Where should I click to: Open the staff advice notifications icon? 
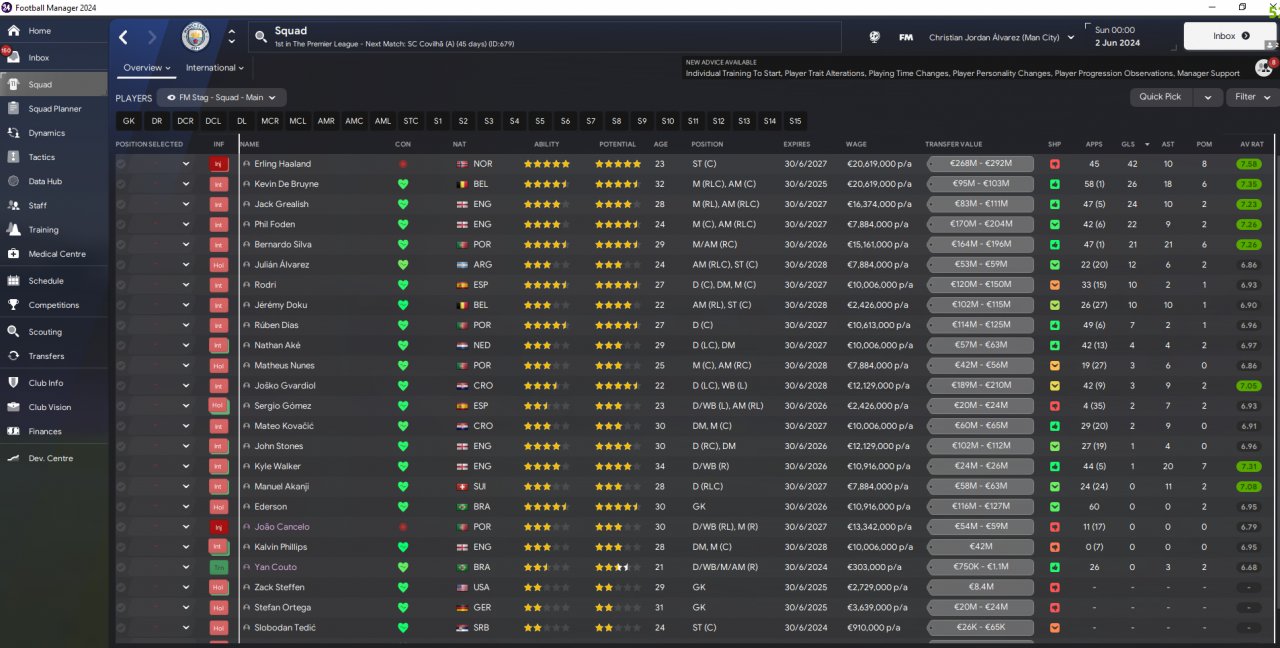click(1264, 68)
